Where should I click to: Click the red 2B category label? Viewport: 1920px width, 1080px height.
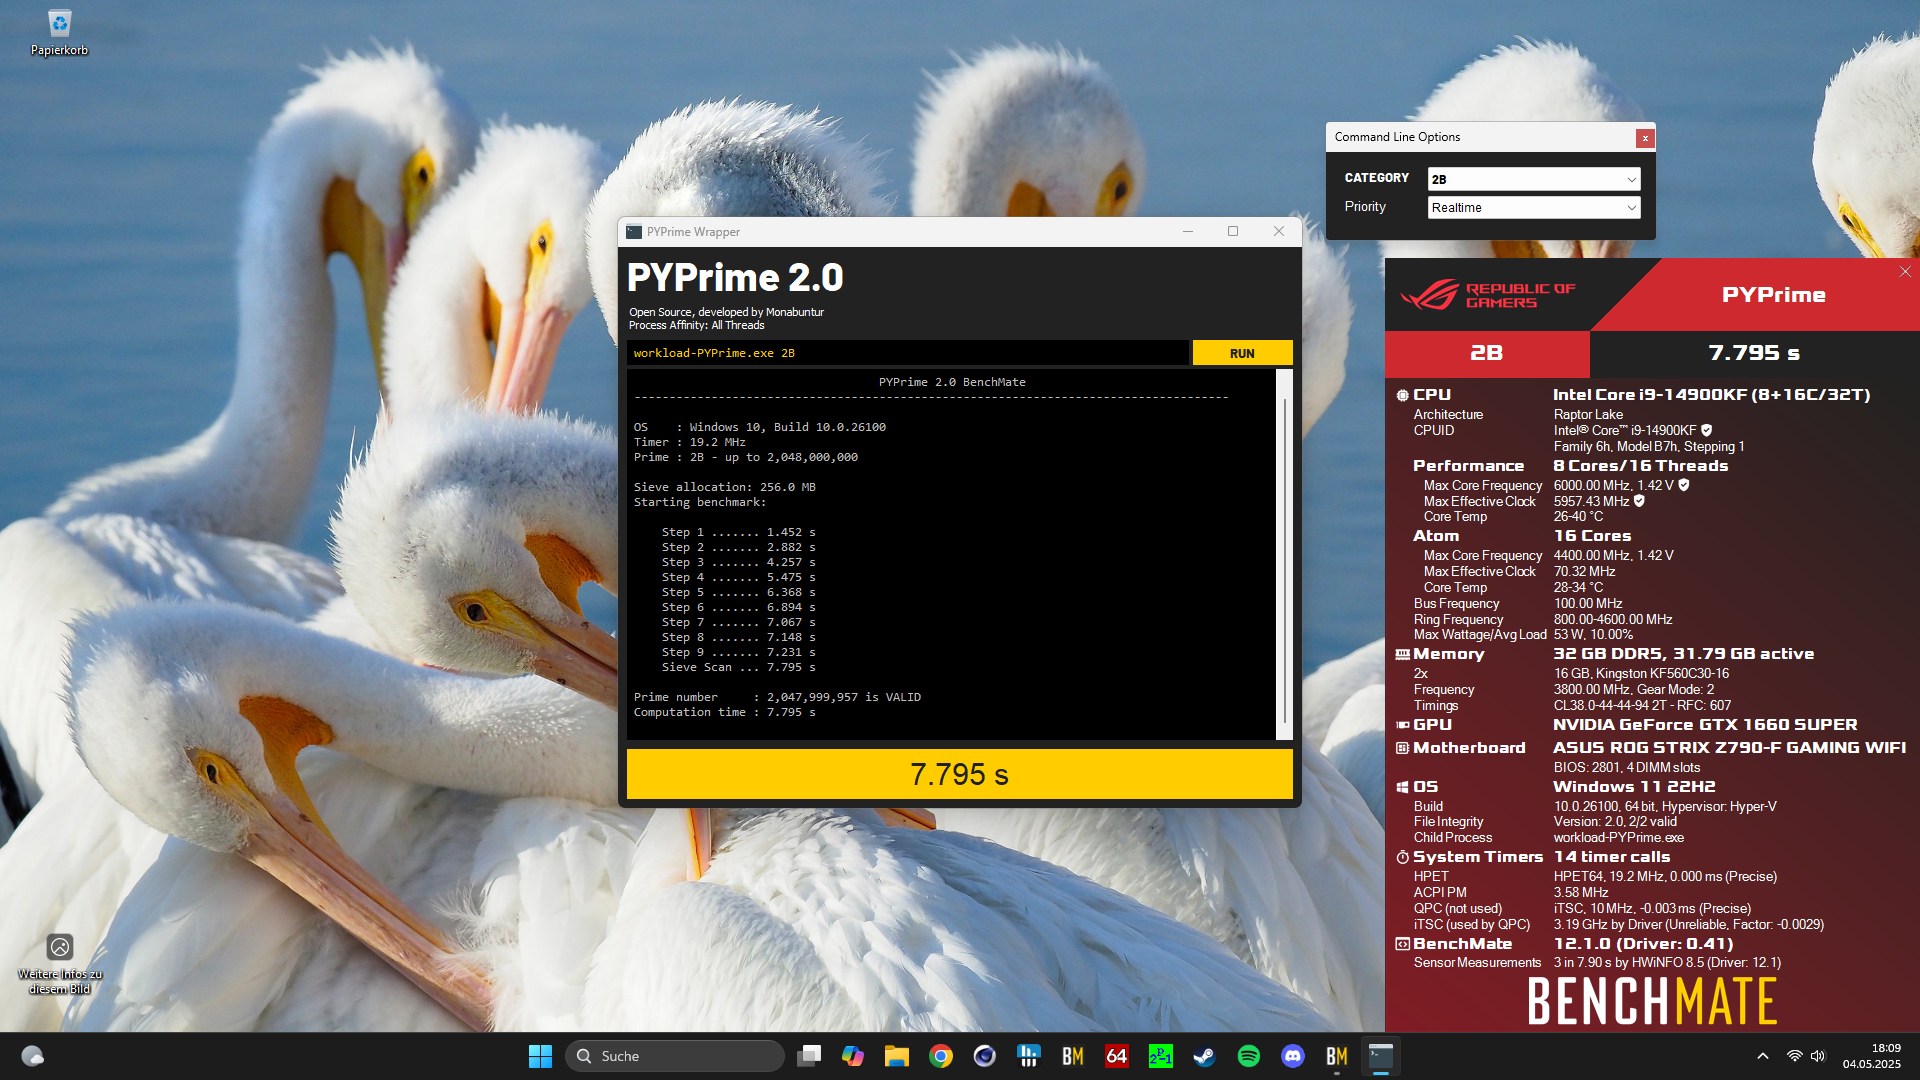tap(1486, 353)
